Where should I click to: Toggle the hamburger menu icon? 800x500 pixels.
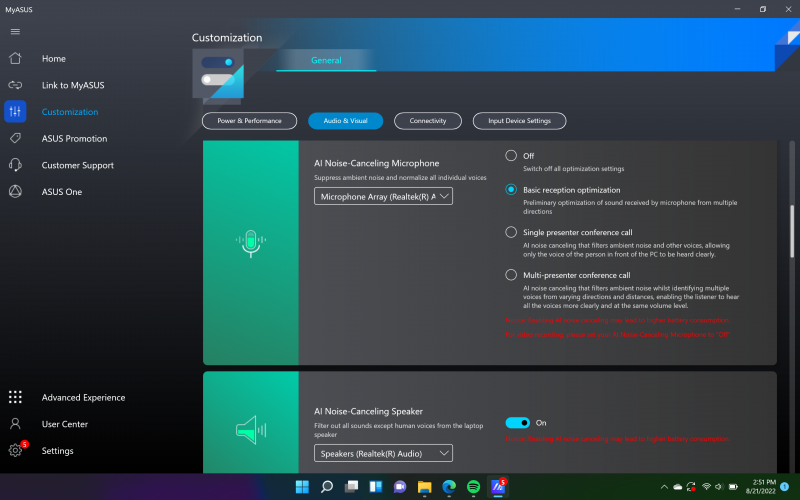coord(15,32)
